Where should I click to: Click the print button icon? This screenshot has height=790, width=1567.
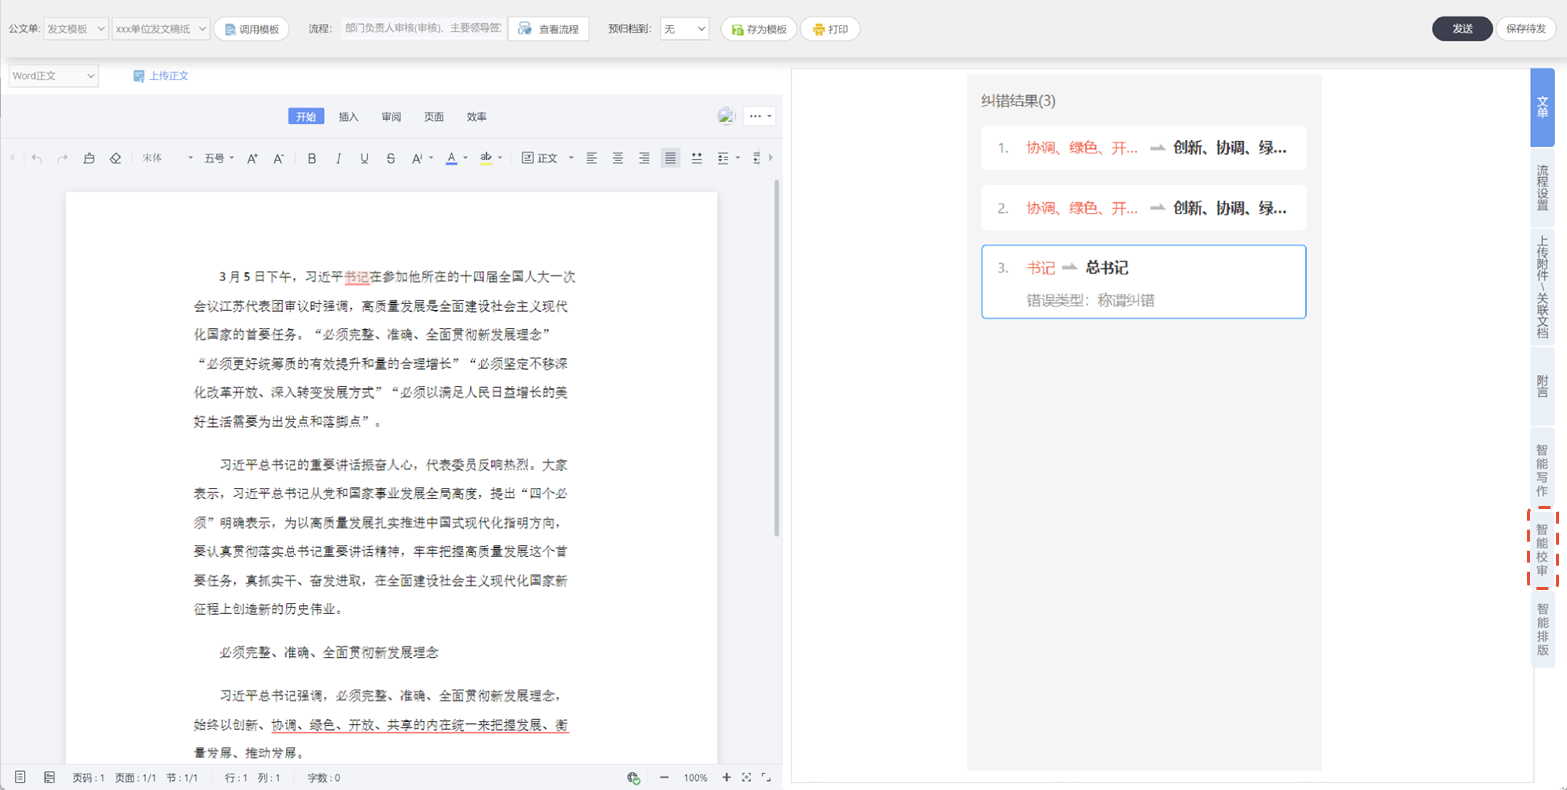pos(830,29)
